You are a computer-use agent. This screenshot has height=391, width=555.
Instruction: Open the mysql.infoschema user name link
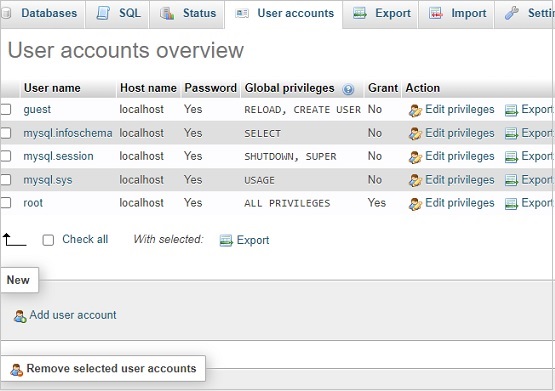pos(68,133)
